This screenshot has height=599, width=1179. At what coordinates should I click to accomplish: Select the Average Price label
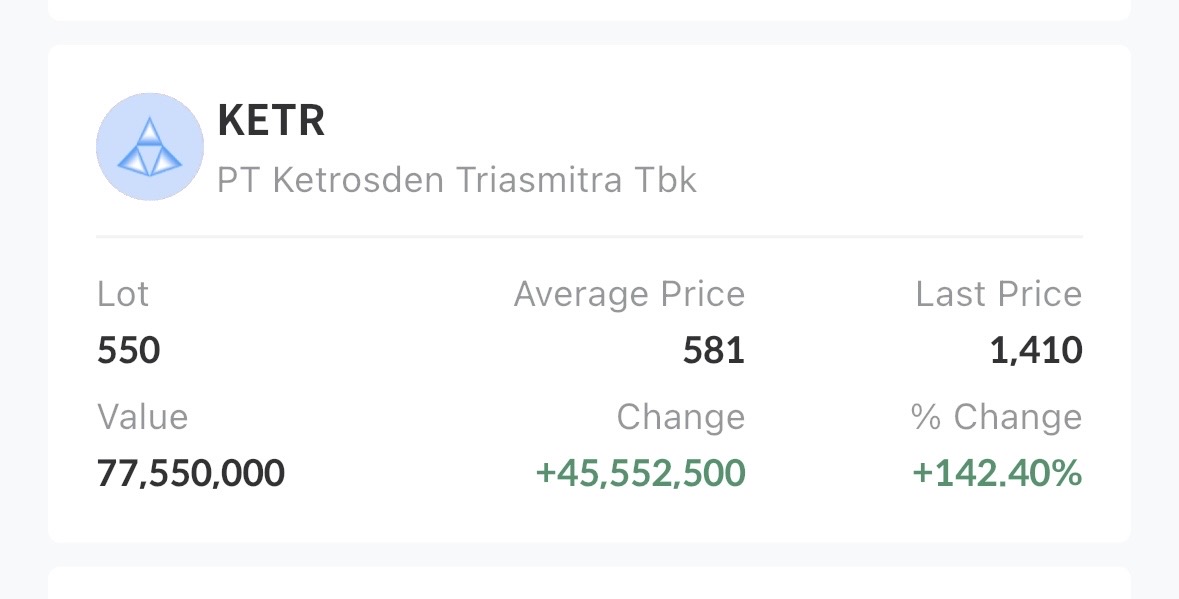629,293
